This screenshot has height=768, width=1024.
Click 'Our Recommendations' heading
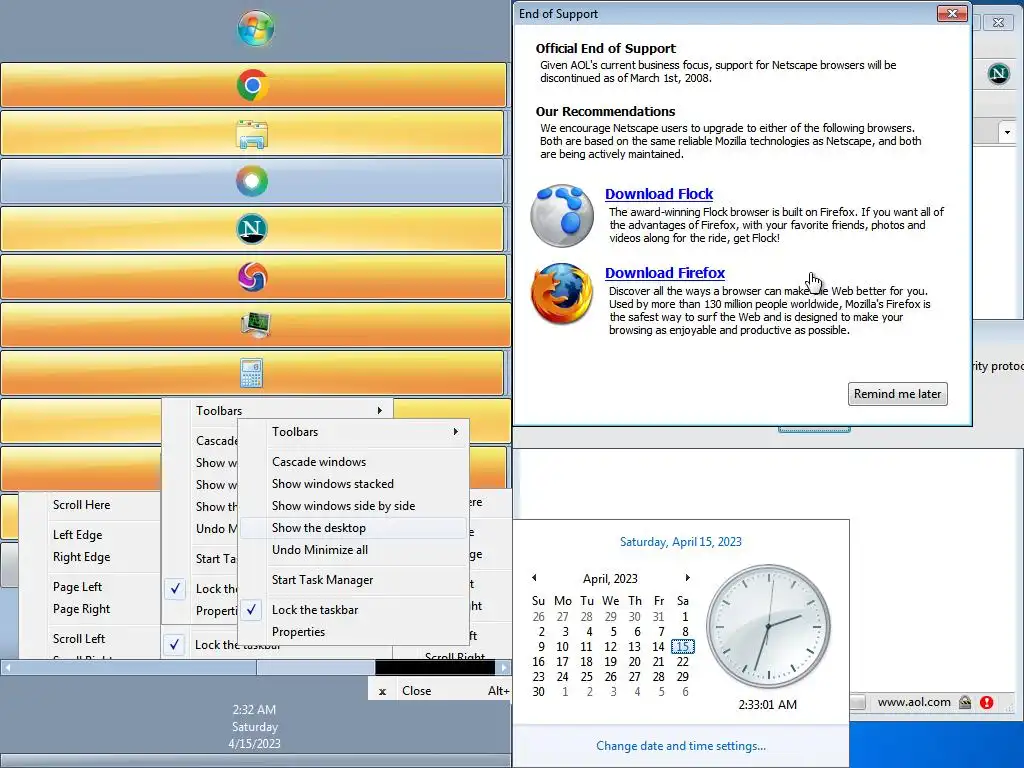(605, 112)
